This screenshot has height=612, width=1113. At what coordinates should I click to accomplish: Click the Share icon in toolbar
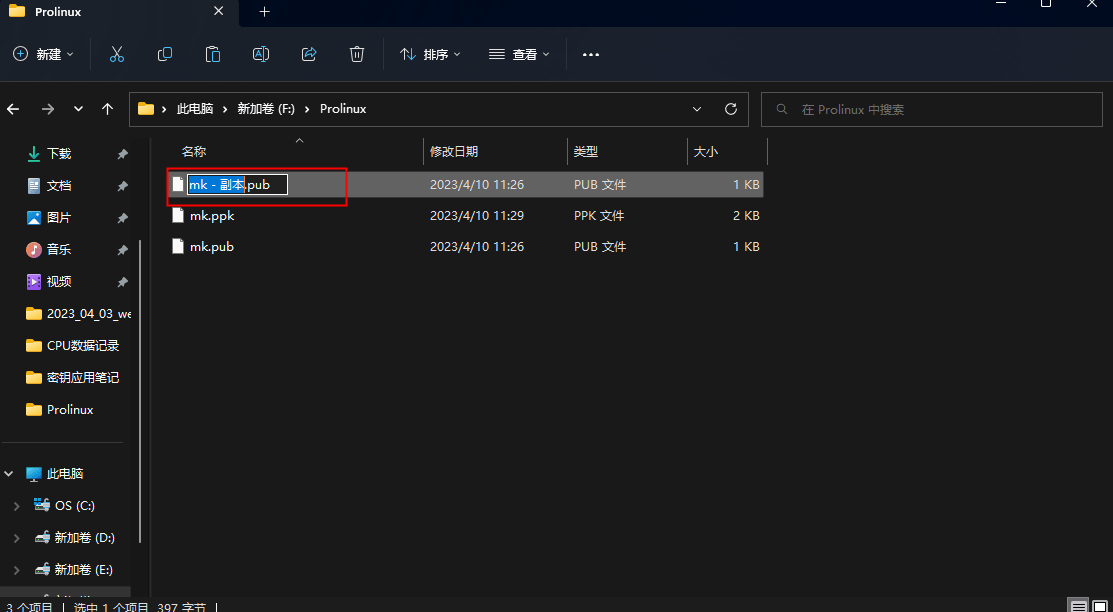click(x=309, y=54)
